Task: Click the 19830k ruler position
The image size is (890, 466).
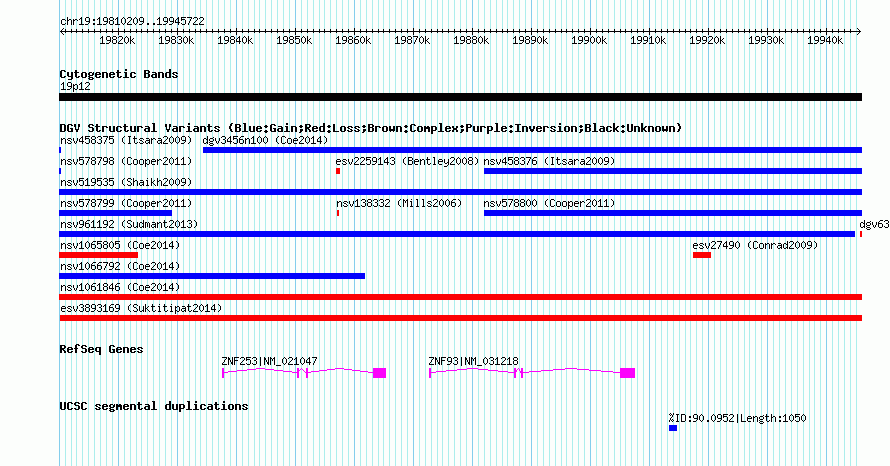Action: (176, 40)
